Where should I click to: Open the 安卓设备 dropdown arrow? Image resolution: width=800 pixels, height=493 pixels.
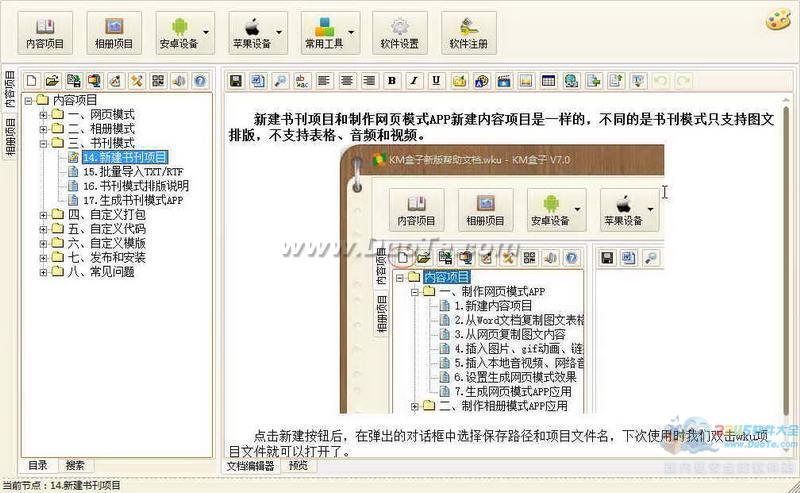pos(206,32)
